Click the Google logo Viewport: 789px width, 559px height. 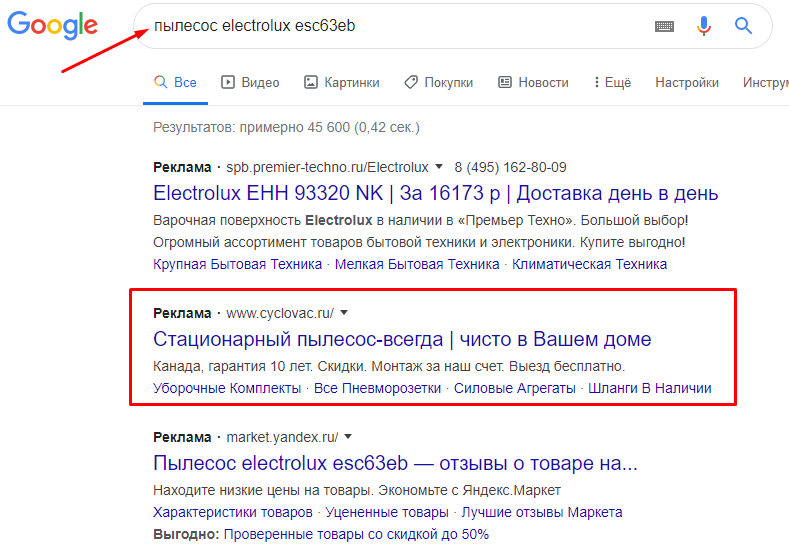[52, 25]
